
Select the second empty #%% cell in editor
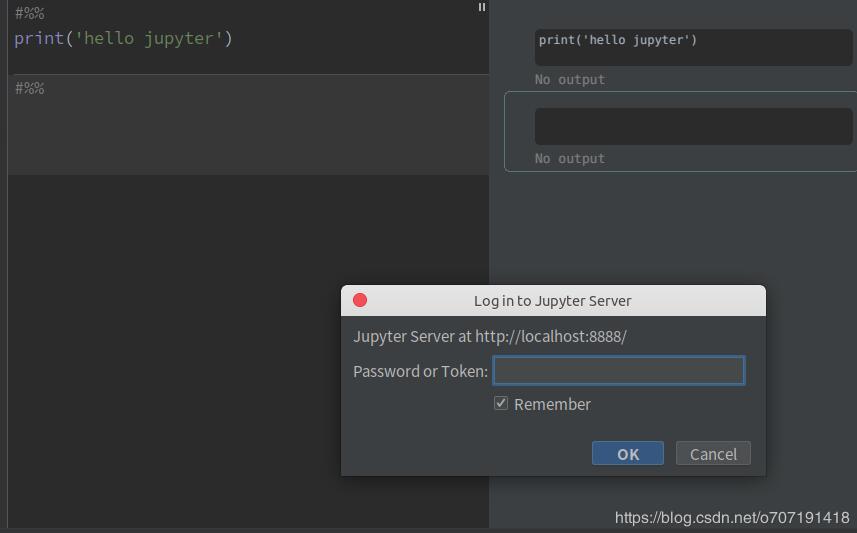tap(248, 125)
